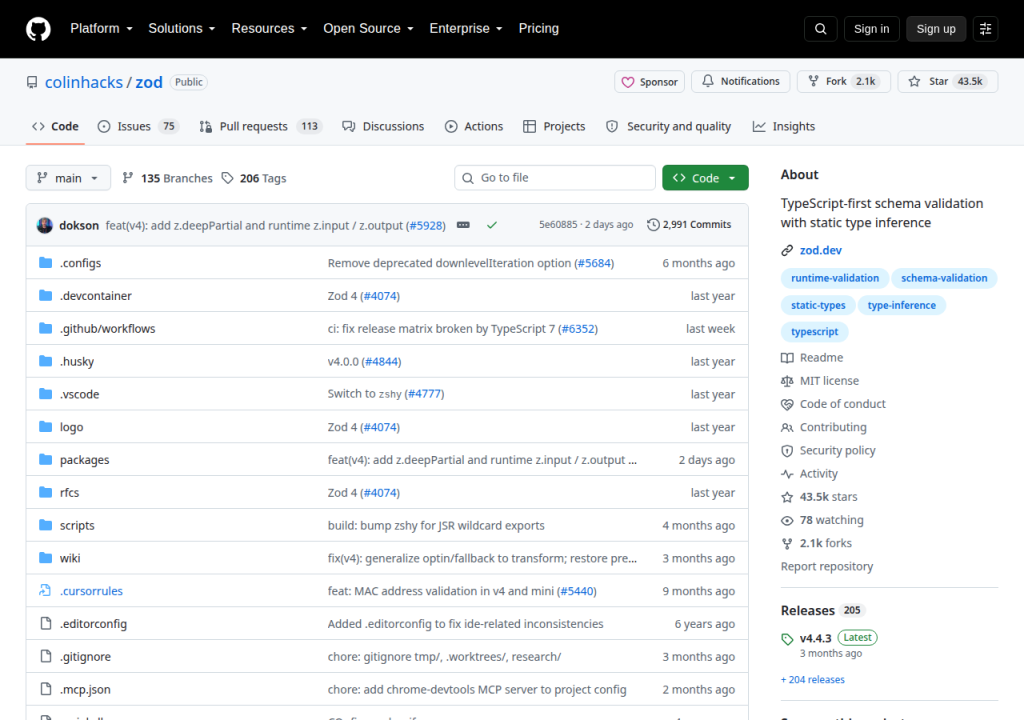Open pull request #5928 link
The image size is (1024, 720).
[x=427, y=225]
